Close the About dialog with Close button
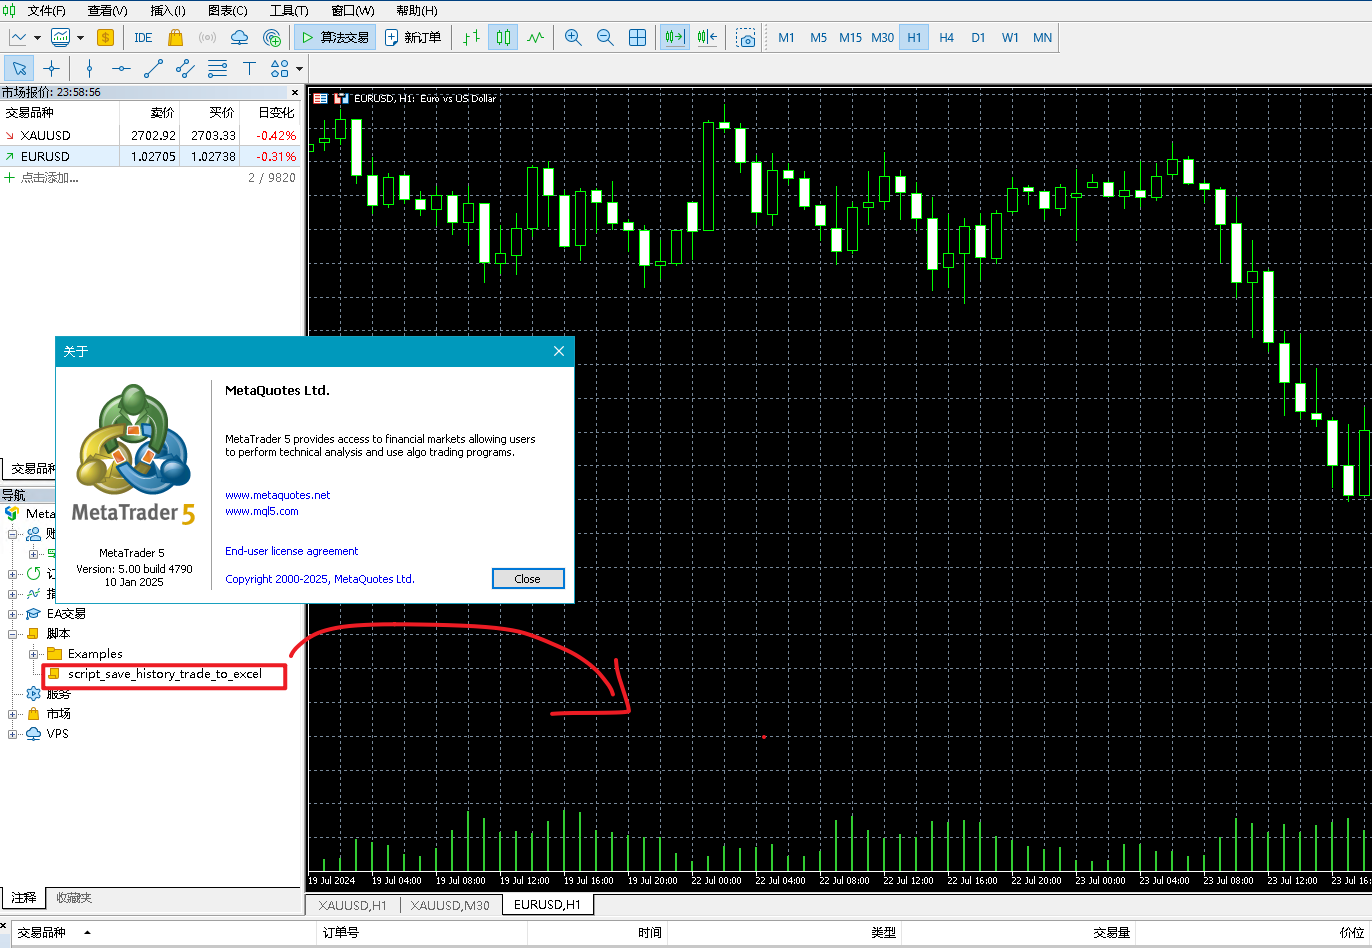The height and width of the screenshot is (948, 1372). point(528,579)
